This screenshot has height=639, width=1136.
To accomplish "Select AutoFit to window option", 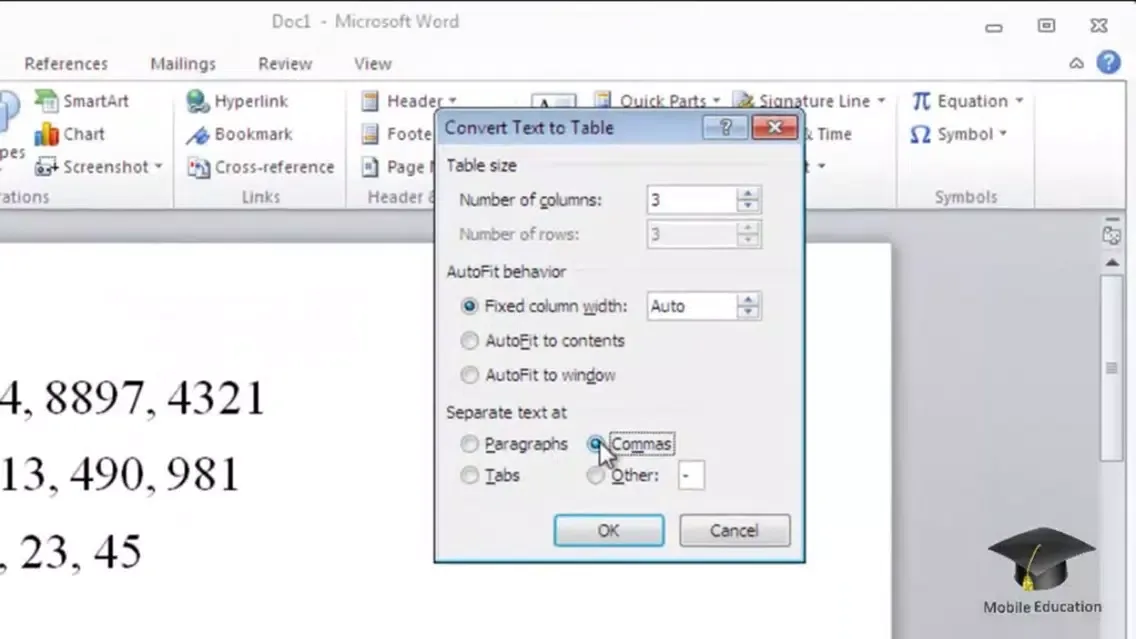I will click(538, 375).
